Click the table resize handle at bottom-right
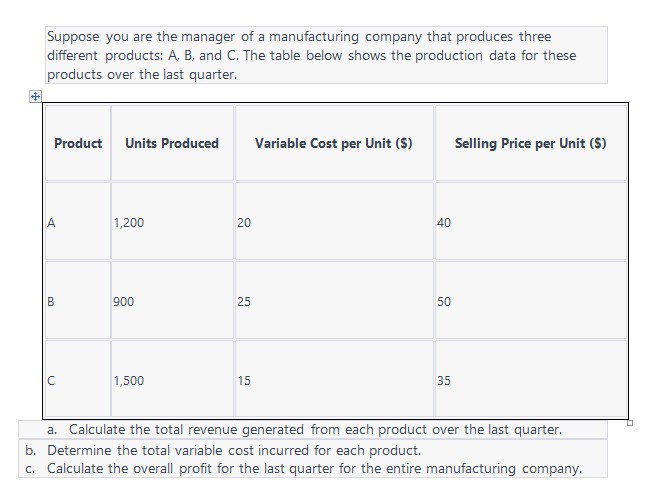655x493 pixels. click(630, 423)
